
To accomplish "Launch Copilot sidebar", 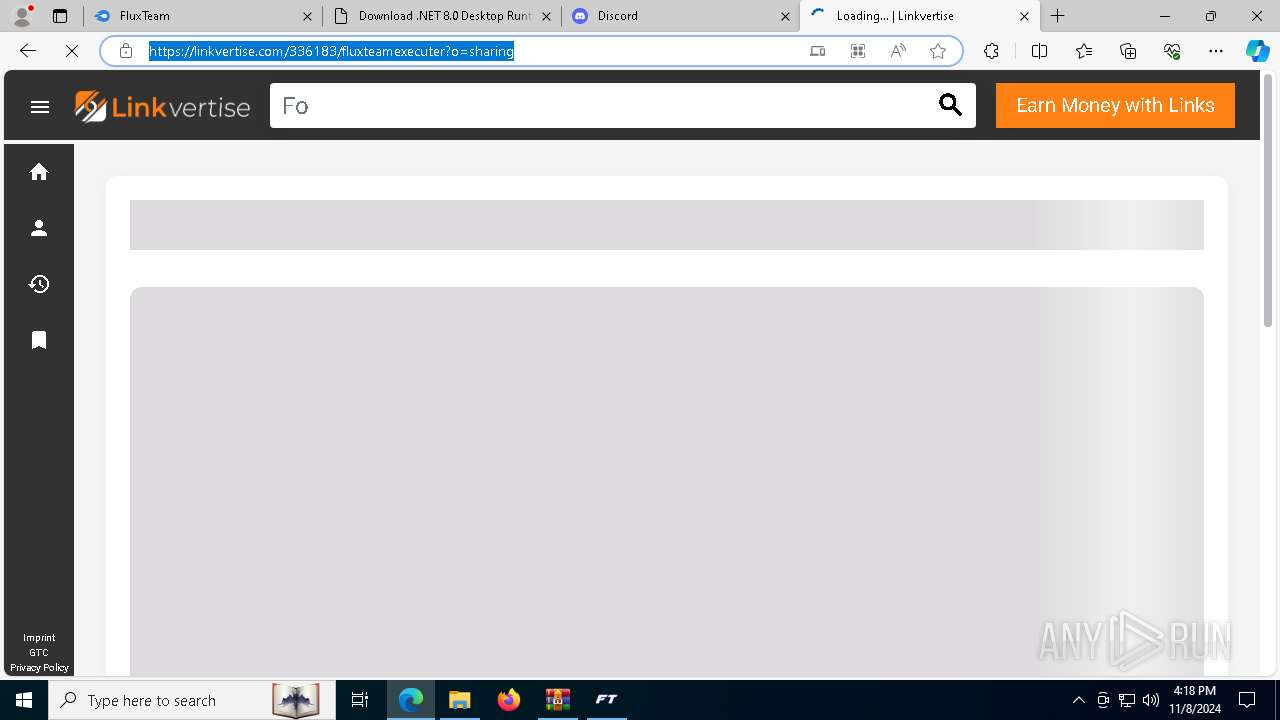I will (1257, 51).
